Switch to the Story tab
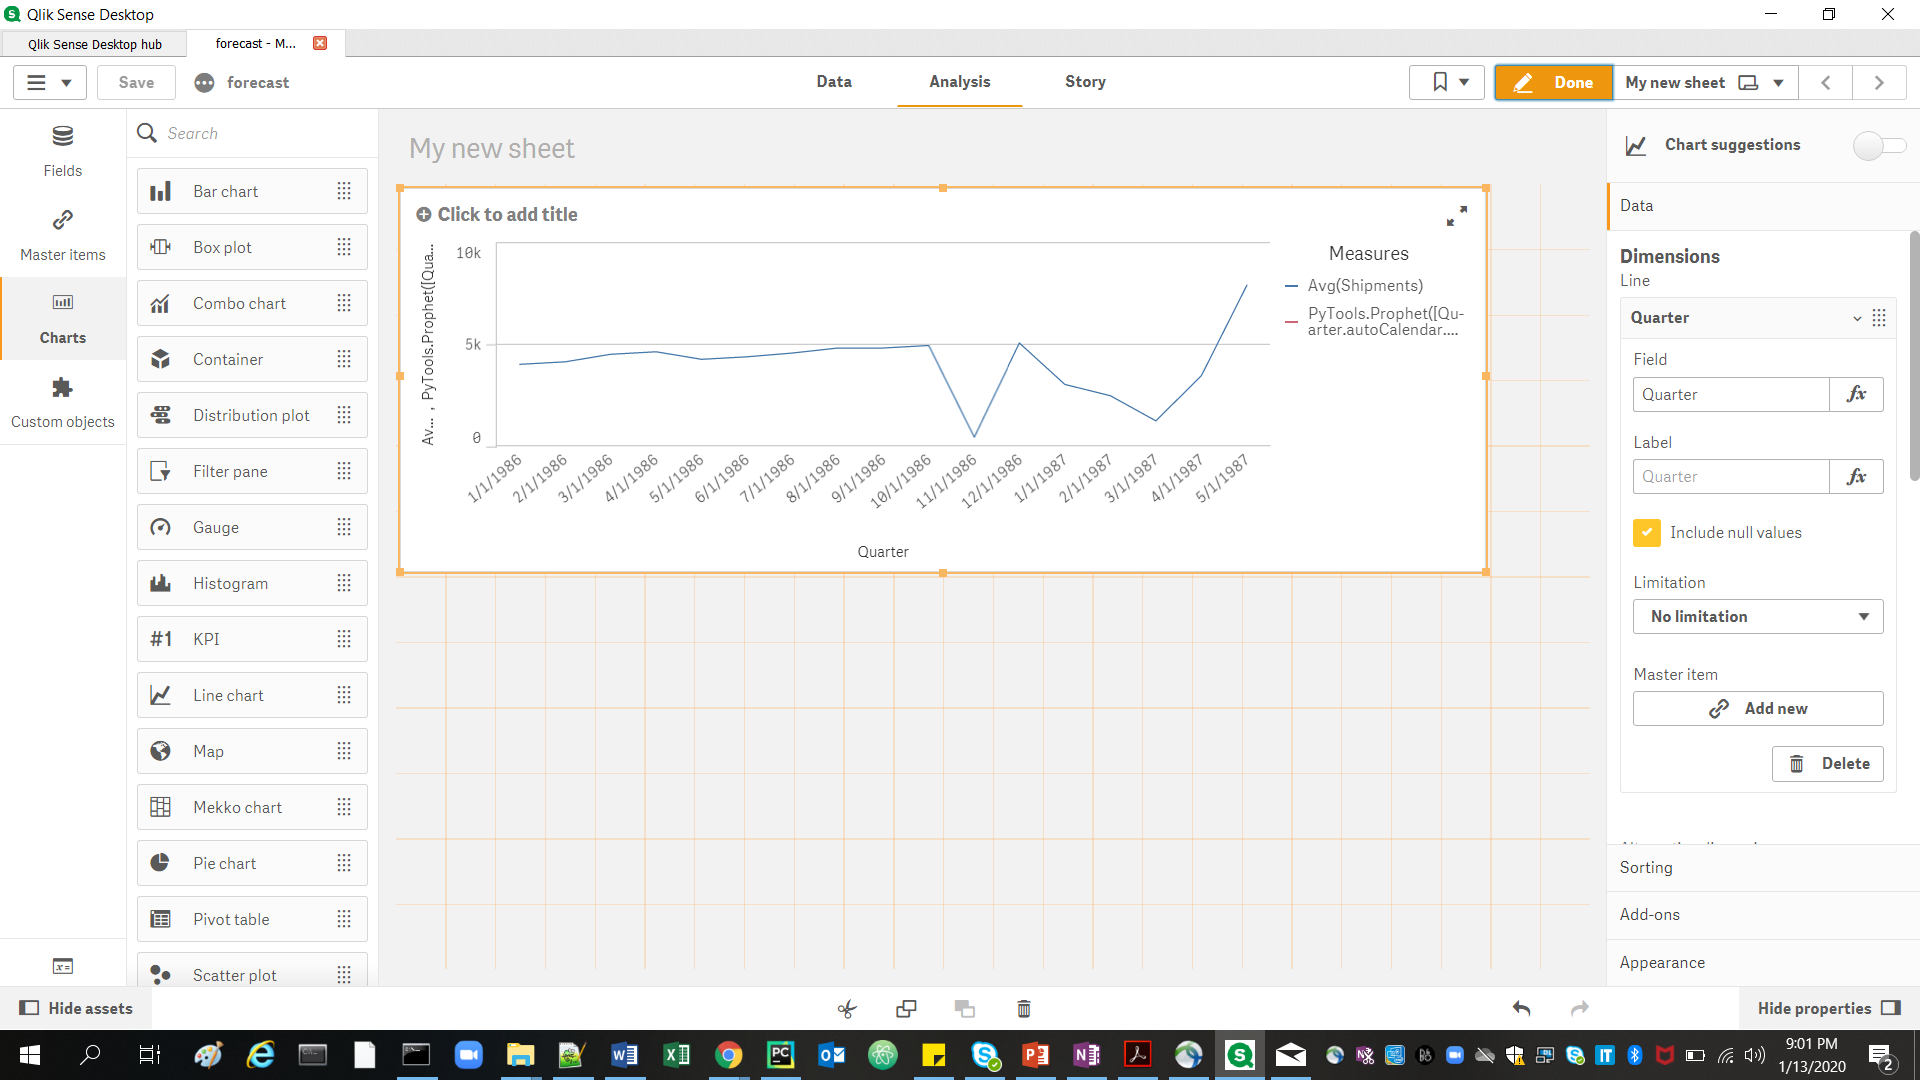 (x=1085, y=82)
